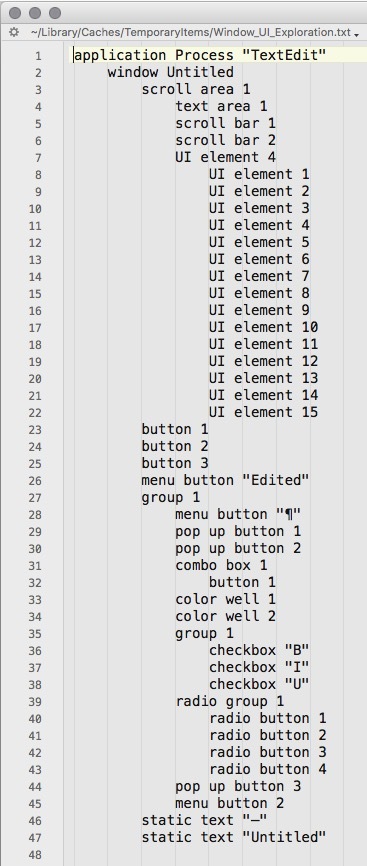Click the 'UI element 15' text line
The image size is (367, 866).
click(x=264, y=413)
